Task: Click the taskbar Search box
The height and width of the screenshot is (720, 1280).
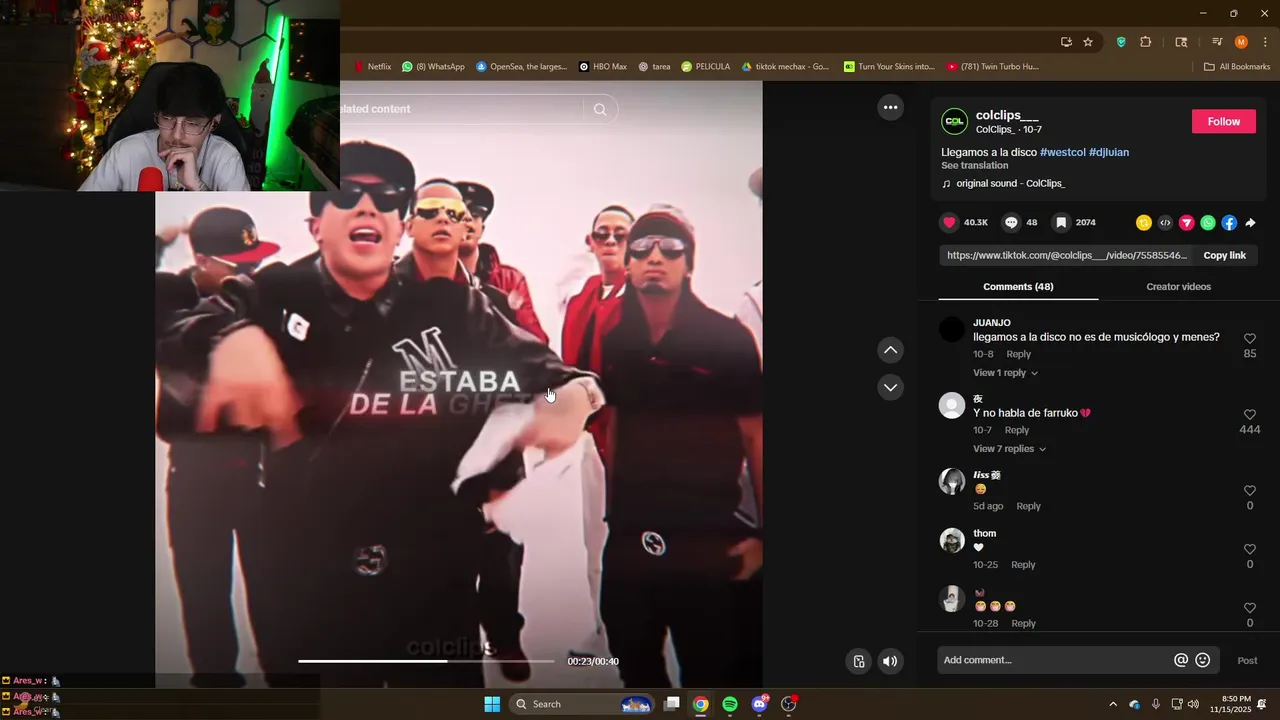Action: pyautogui.click(x=583, y=704)
